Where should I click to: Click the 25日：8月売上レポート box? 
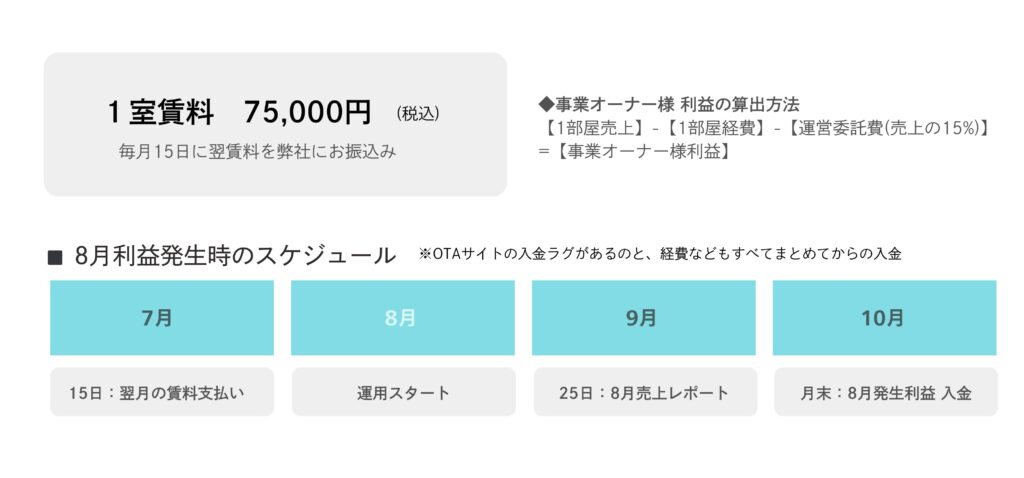coord(643,393)
